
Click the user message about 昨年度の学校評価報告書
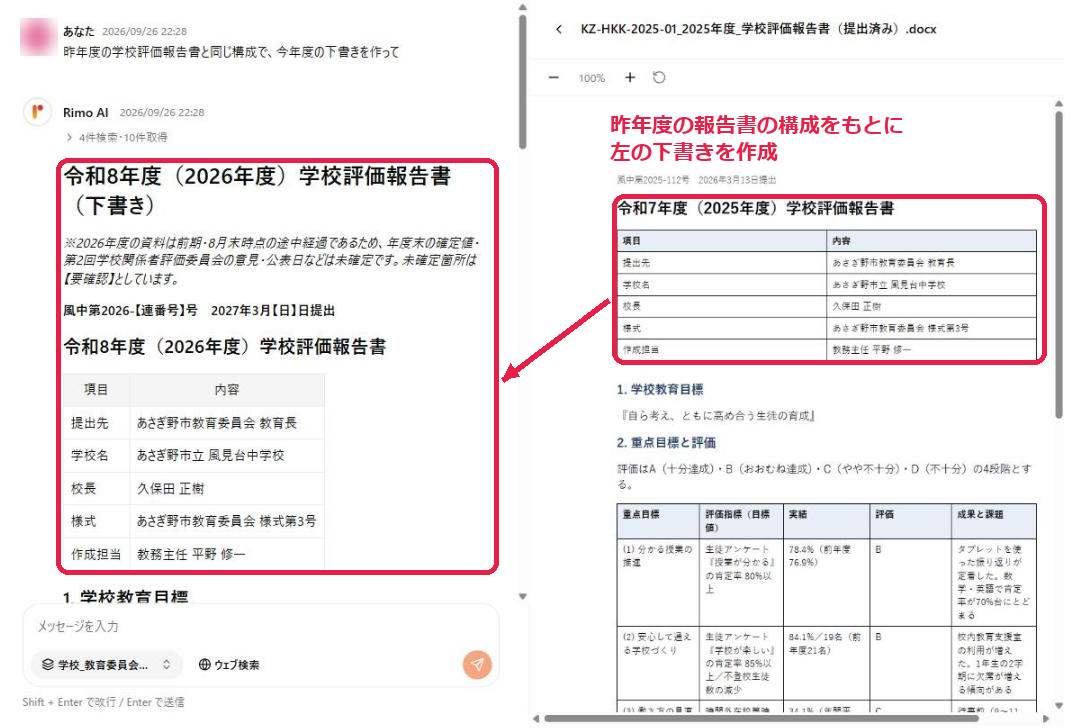tap(231, 52)
